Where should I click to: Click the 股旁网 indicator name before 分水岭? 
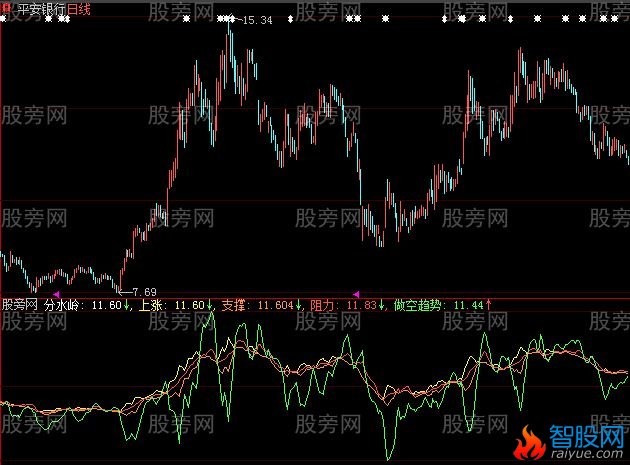(x=20, y=305)
